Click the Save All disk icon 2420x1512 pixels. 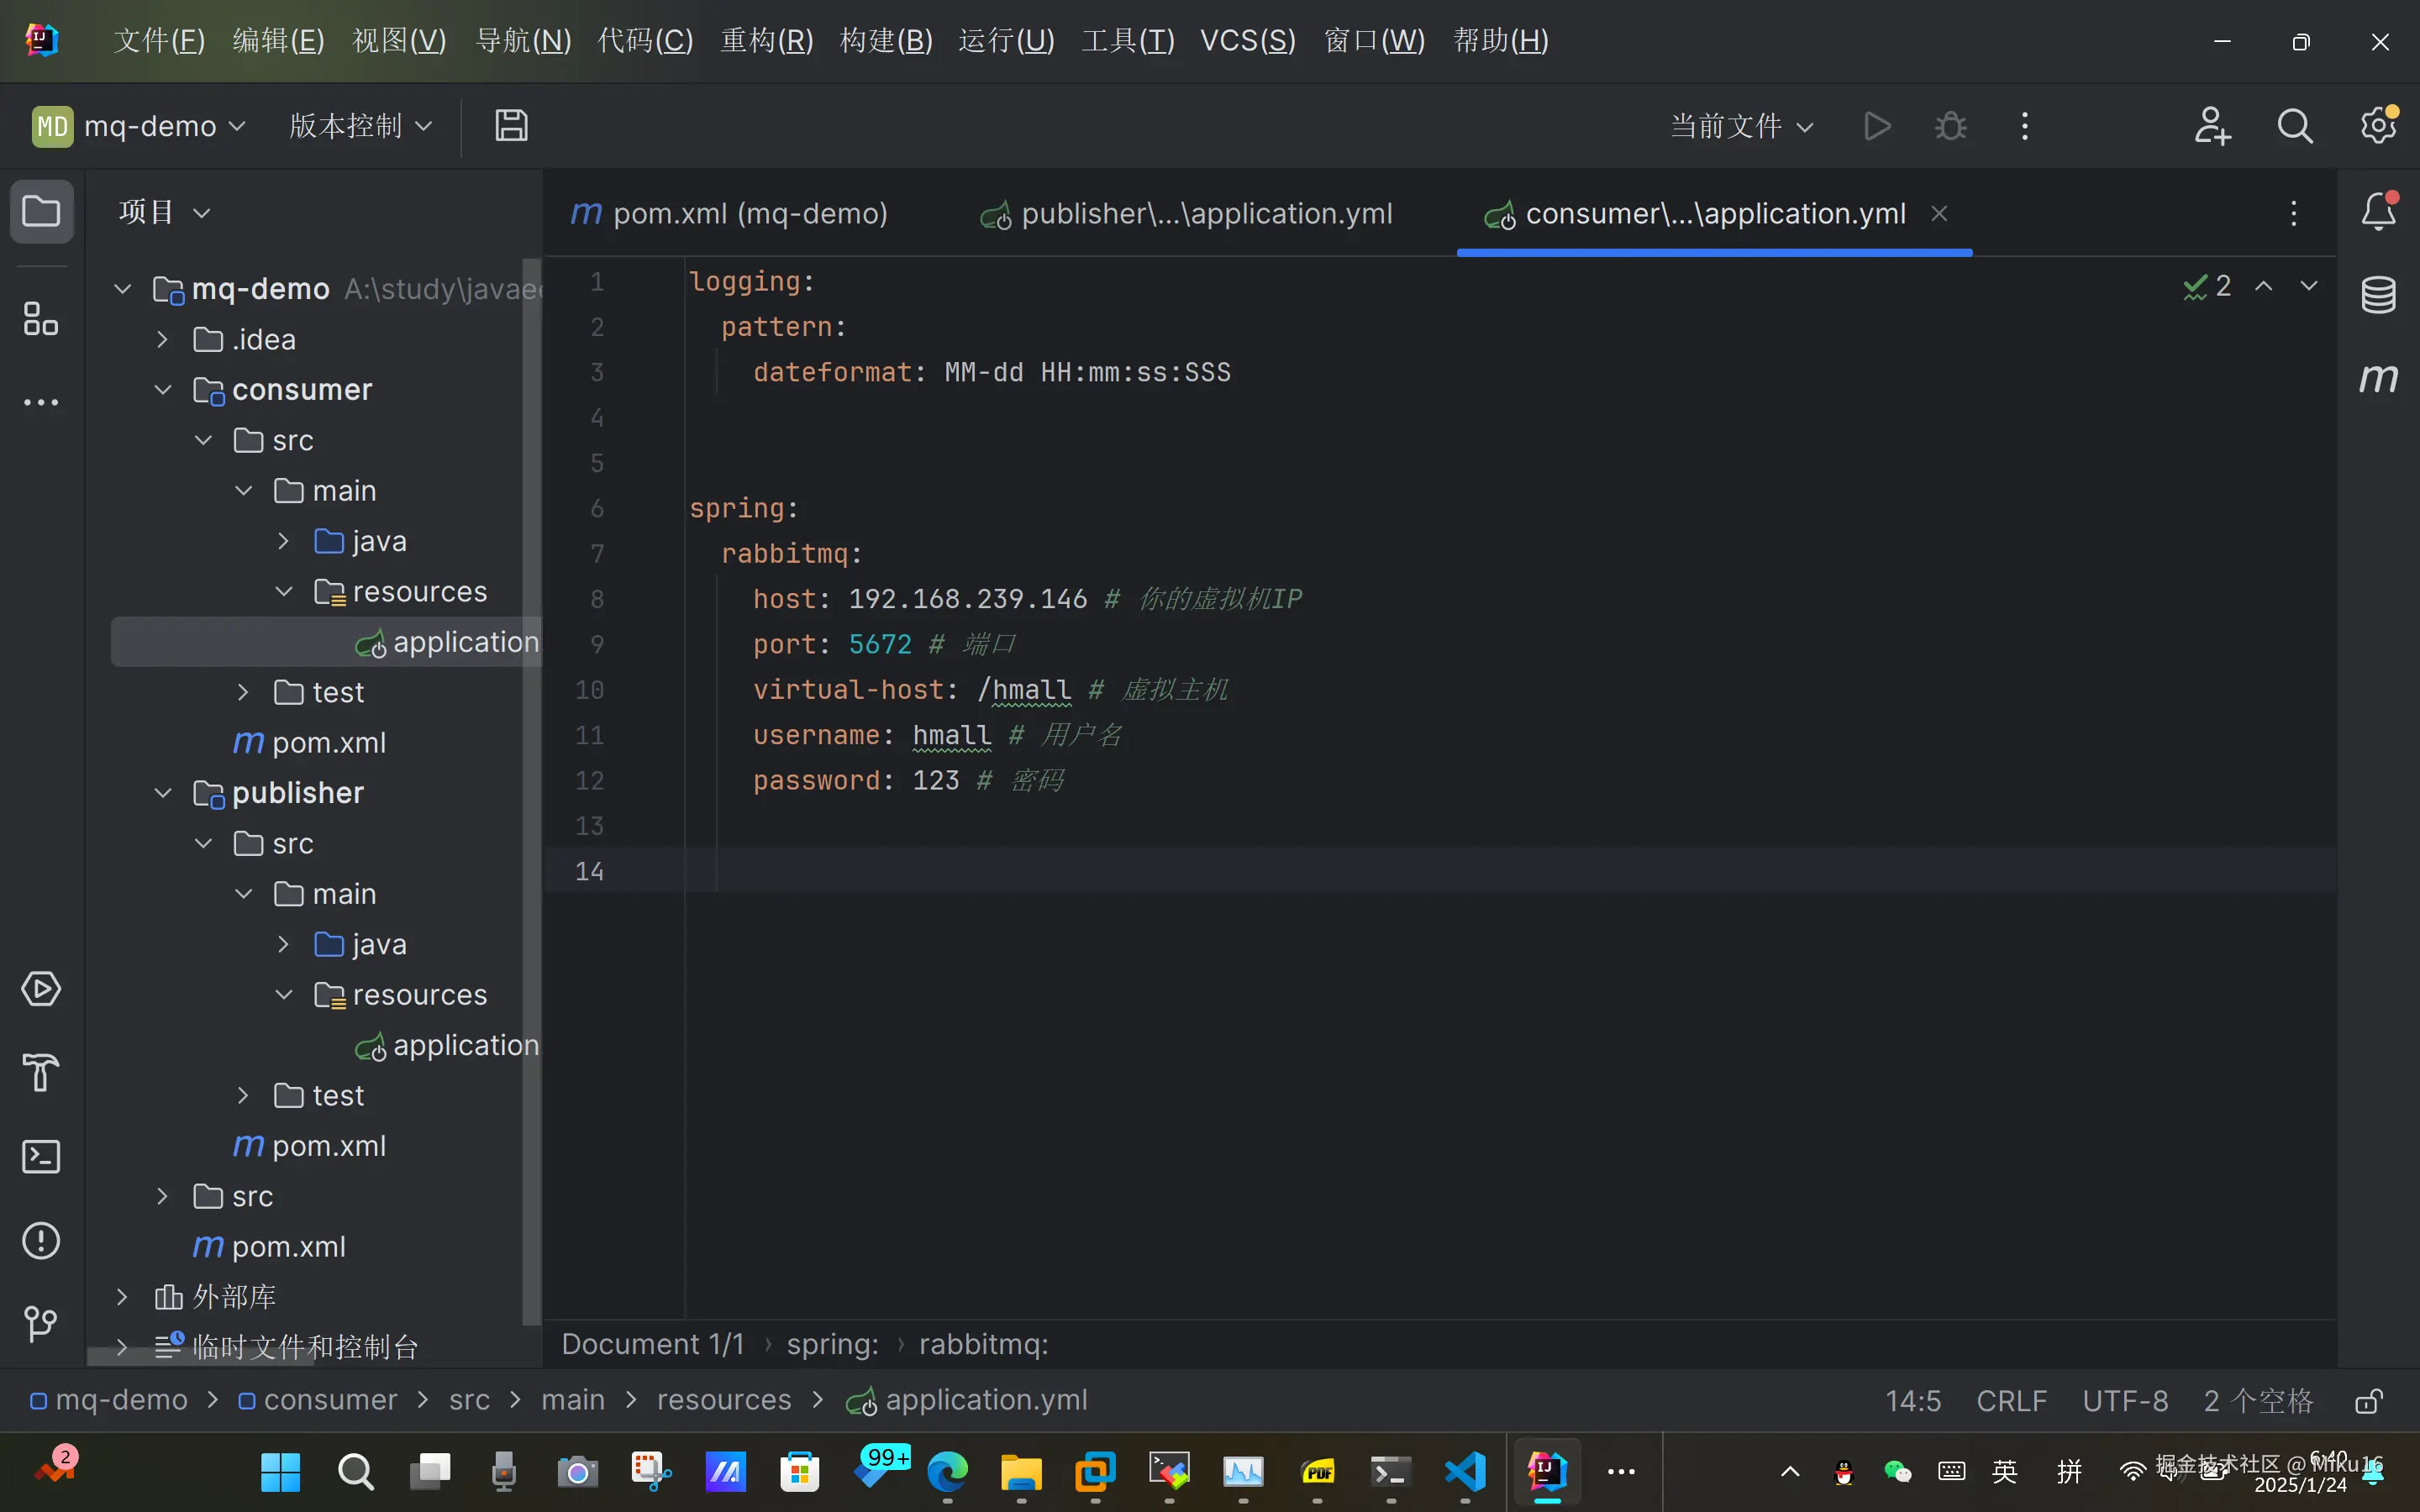511,126
